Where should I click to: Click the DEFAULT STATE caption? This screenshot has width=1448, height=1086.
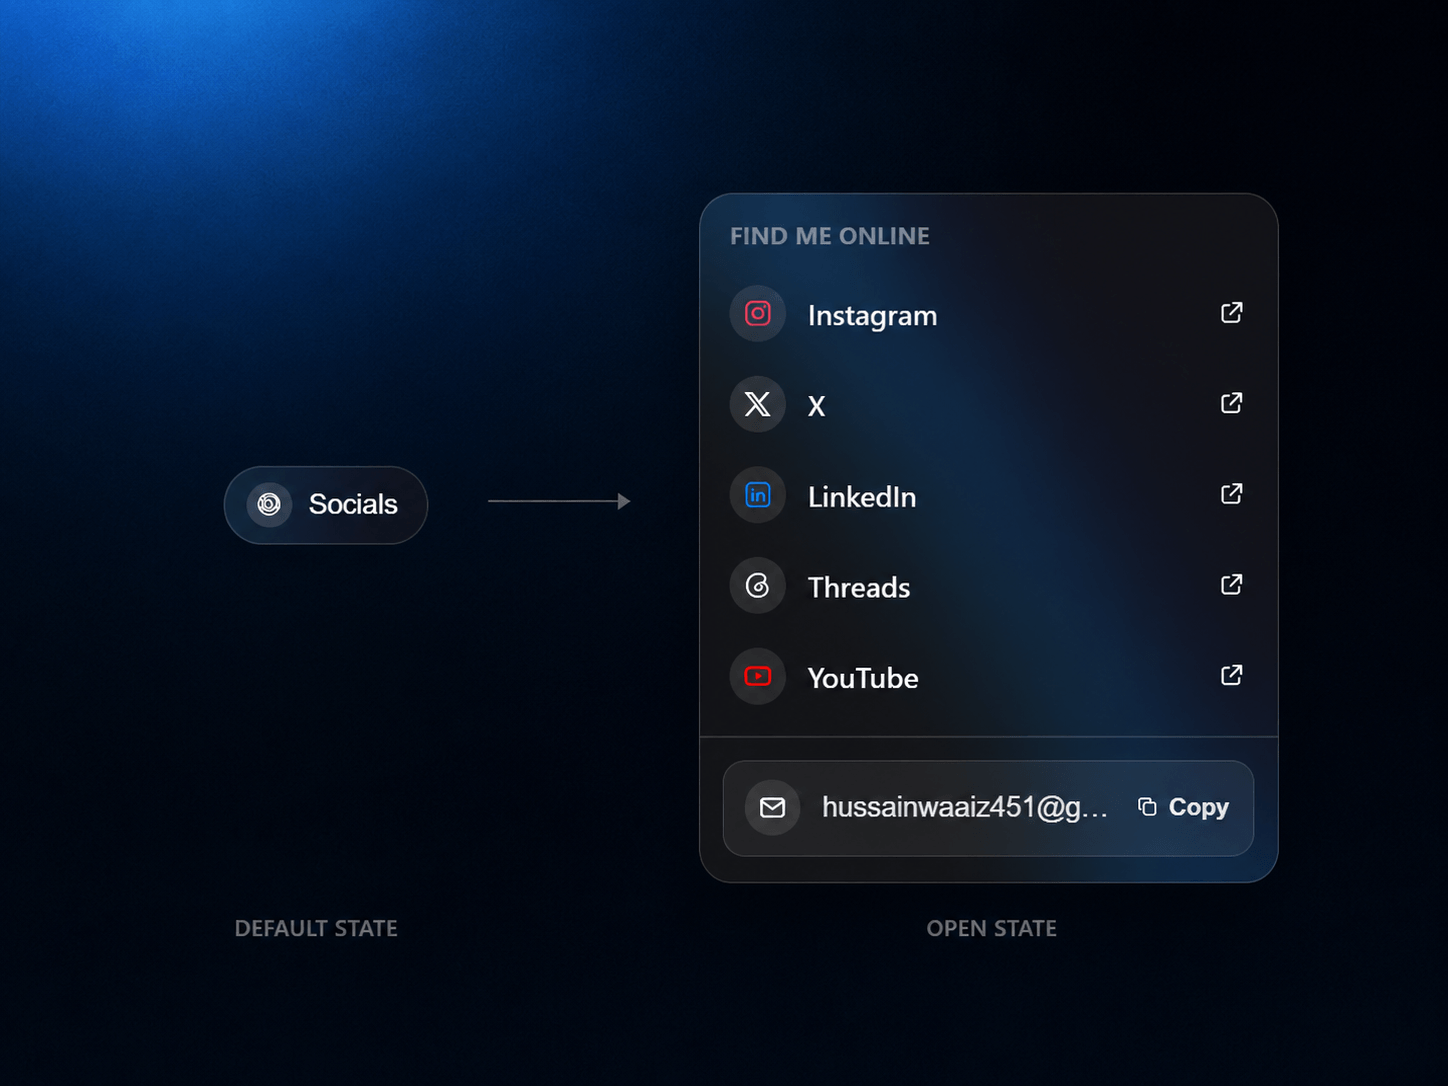[316, 928]
